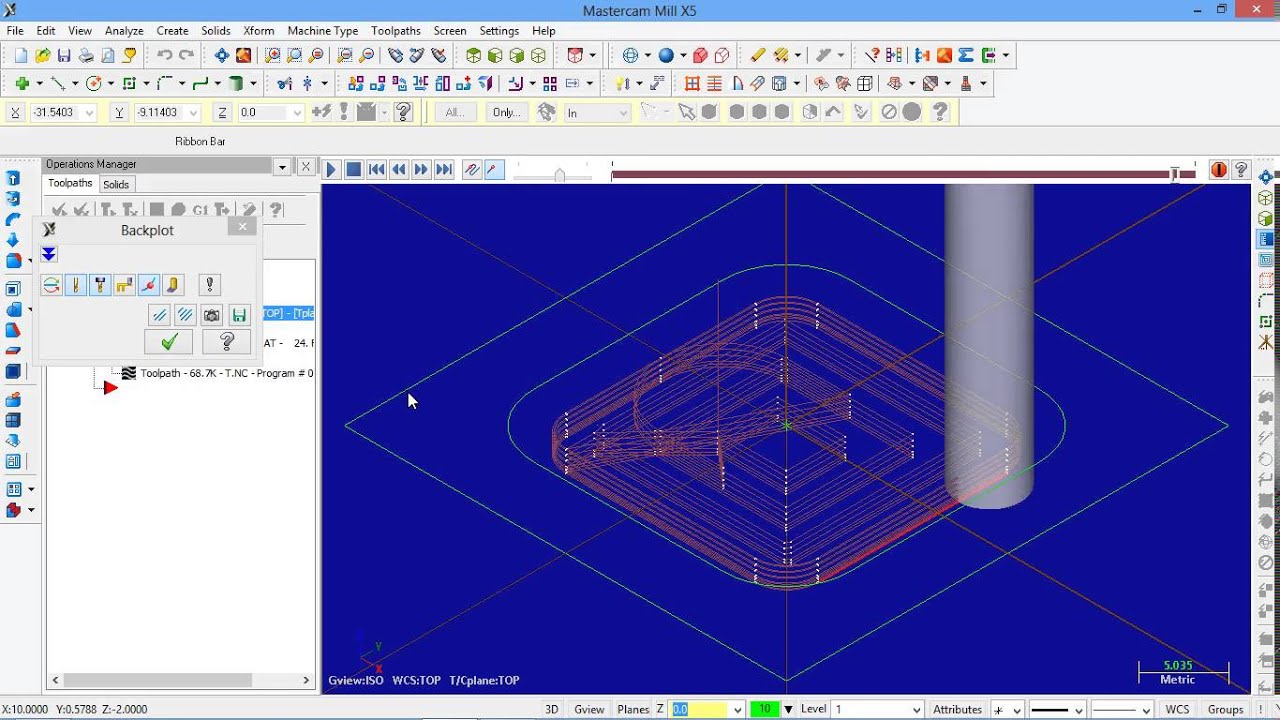1280x720 pixels.
Task: Toggle Run mode in backplot bar
Action: (x=493, y=170)
